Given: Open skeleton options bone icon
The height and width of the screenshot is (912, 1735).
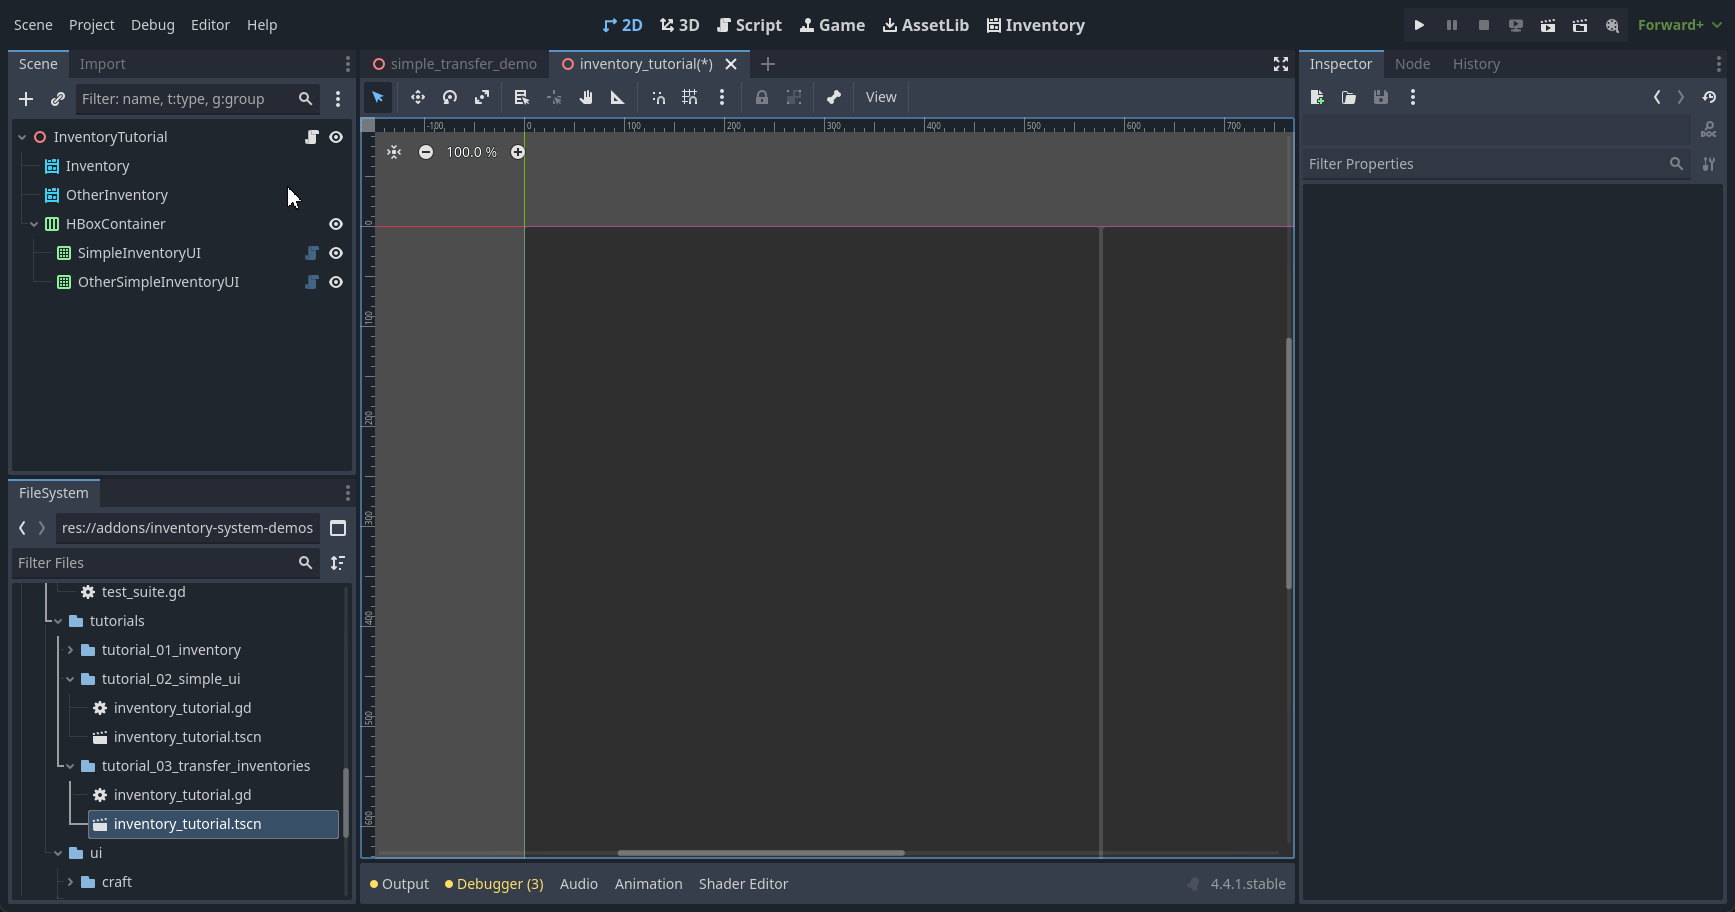Looking at the screenshot, I should (834, 97).
